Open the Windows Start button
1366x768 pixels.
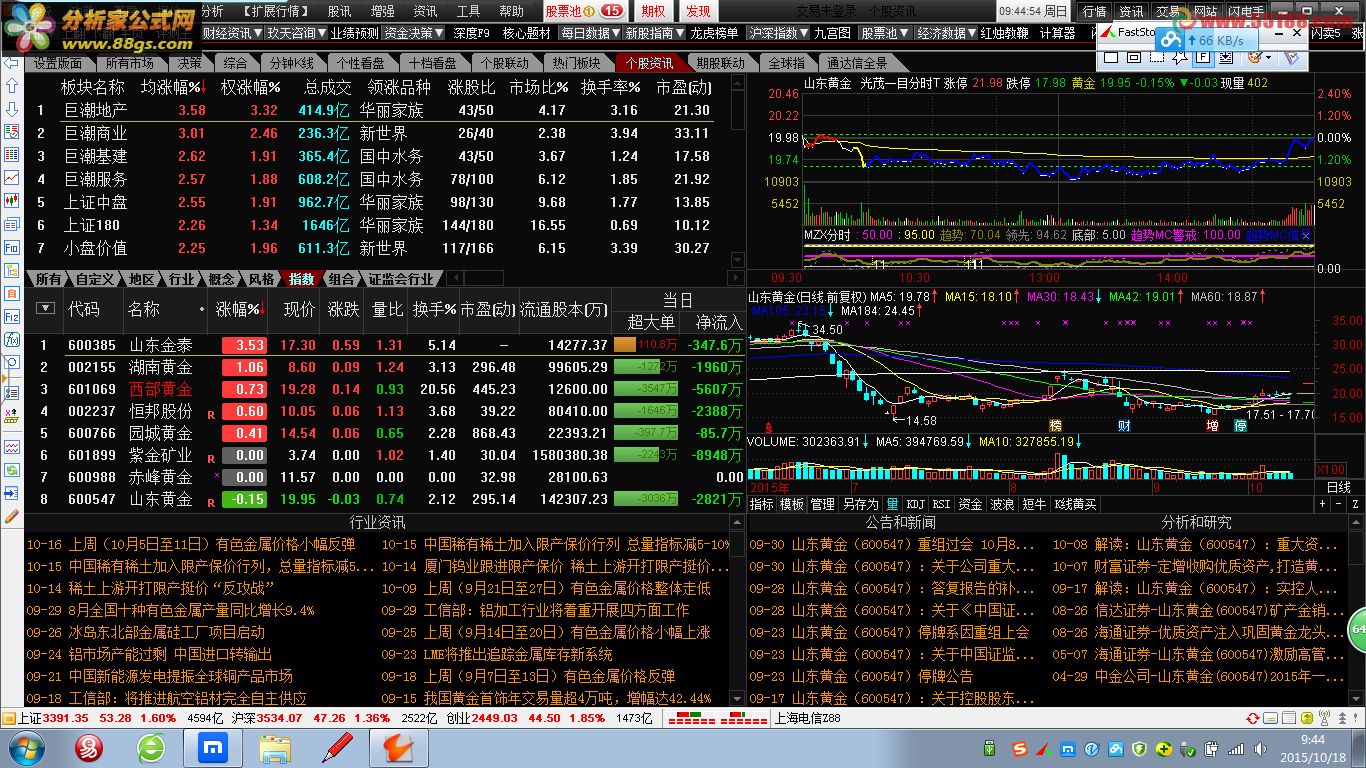click(25, 747)
